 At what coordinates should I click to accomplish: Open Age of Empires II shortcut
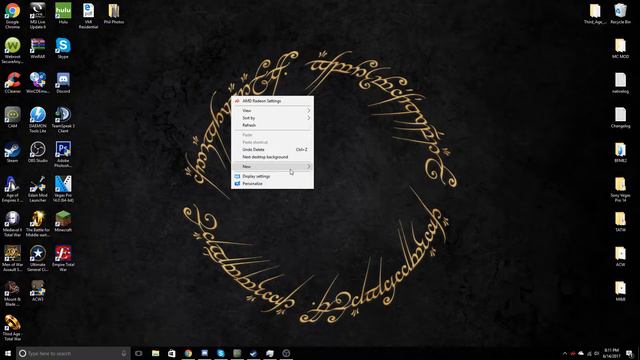tap(12, 189)
